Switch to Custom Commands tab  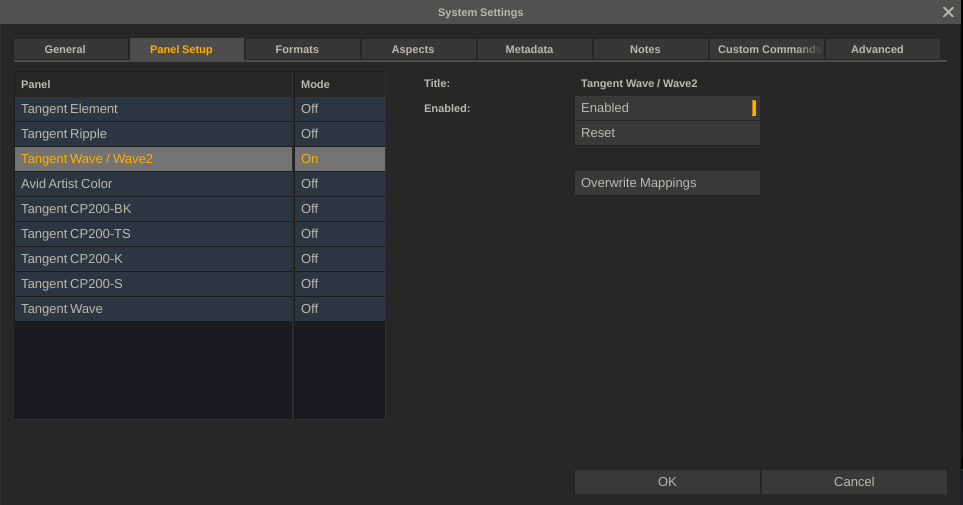[767, 49]
